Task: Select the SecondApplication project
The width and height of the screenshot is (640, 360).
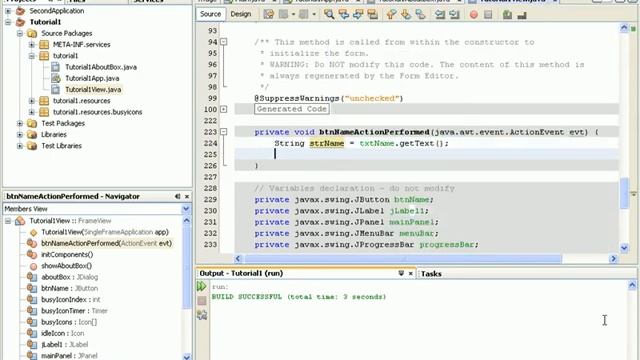Action: (57, 11)
